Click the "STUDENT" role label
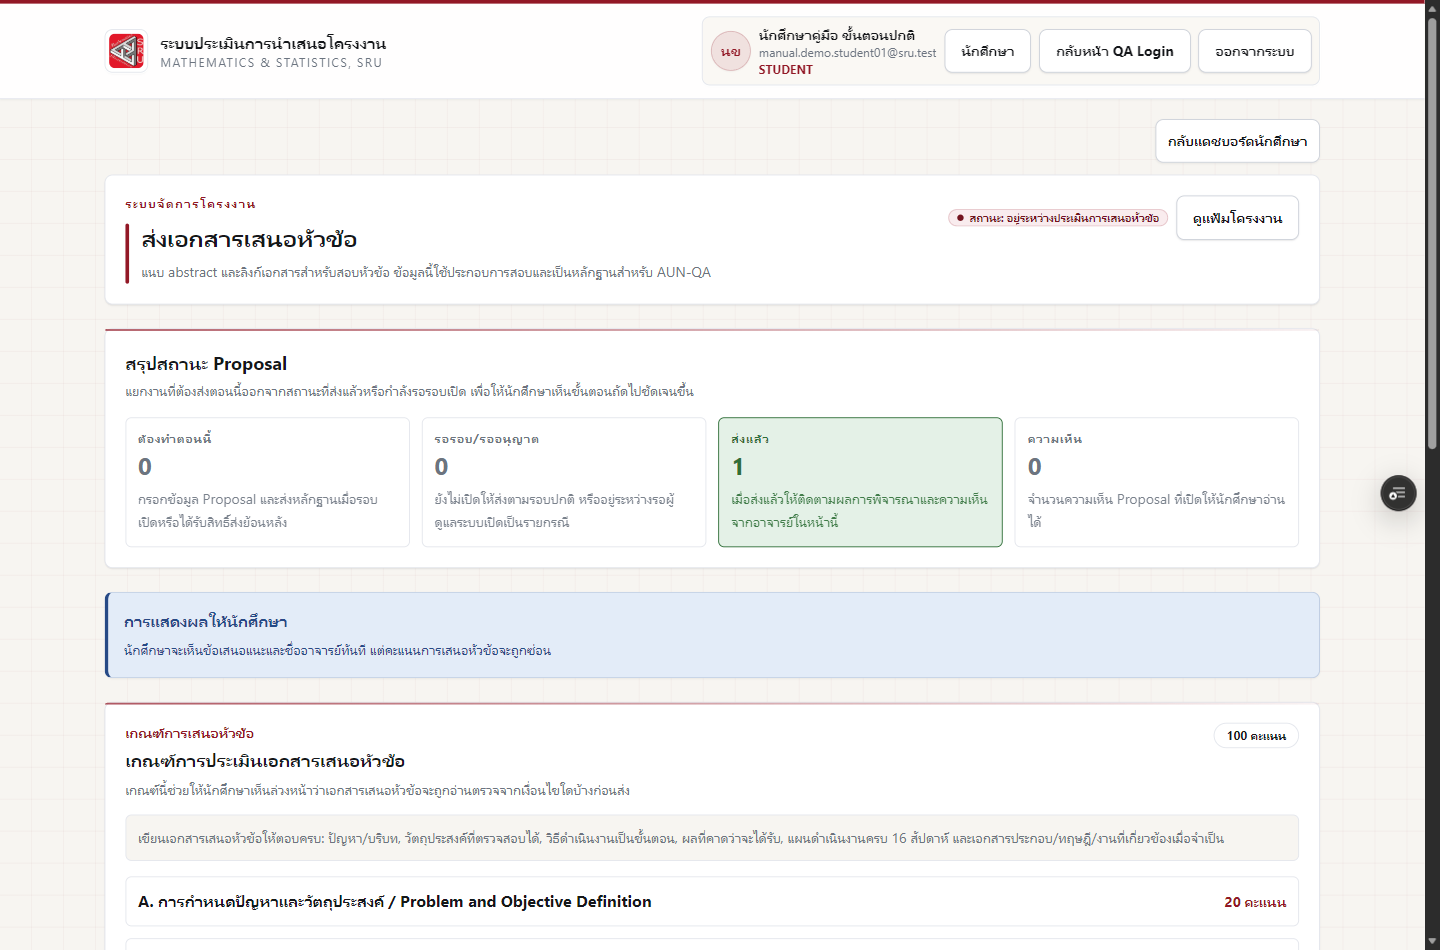Image resolution: width=1440 pixels, height=950 pixels. pos(786,70)
